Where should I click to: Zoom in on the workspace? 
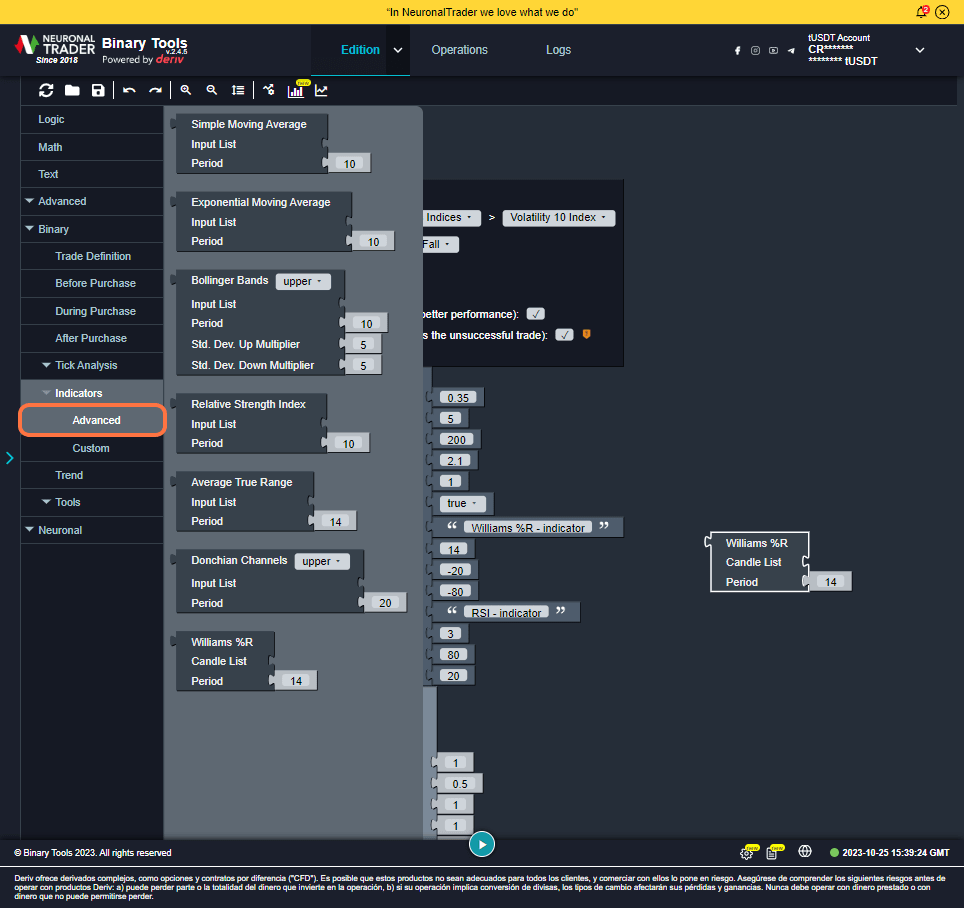tap(186, 90)
